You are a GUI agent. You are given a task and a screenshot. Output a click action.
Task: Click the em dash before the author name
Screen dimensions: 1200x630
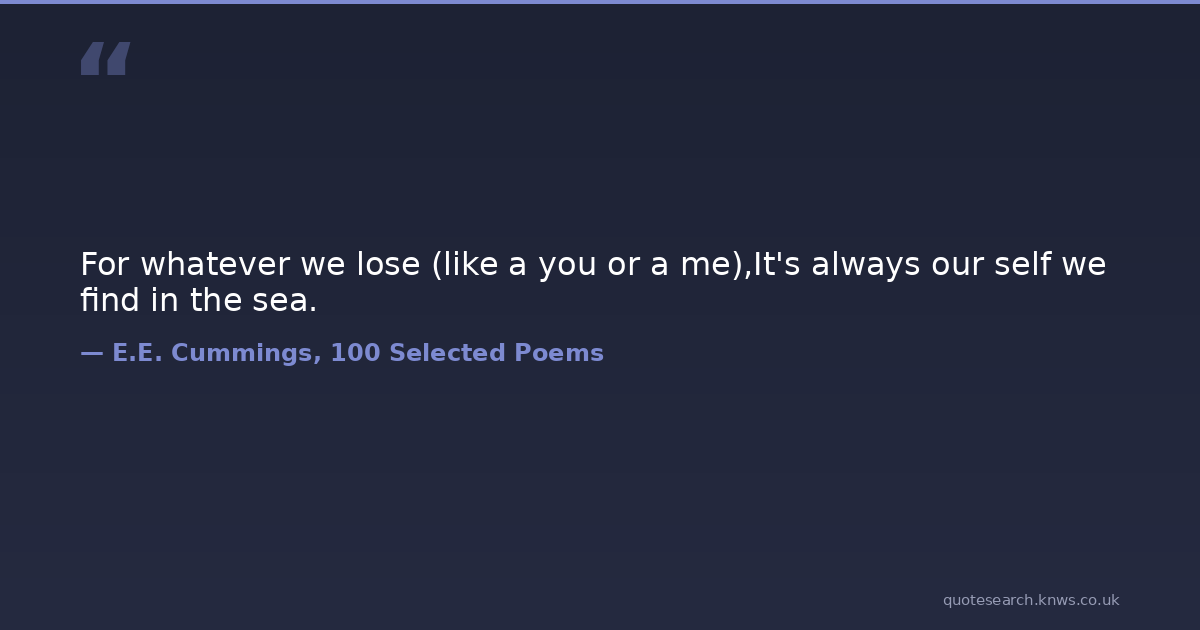pyautogui.click(x=91, y=353)
